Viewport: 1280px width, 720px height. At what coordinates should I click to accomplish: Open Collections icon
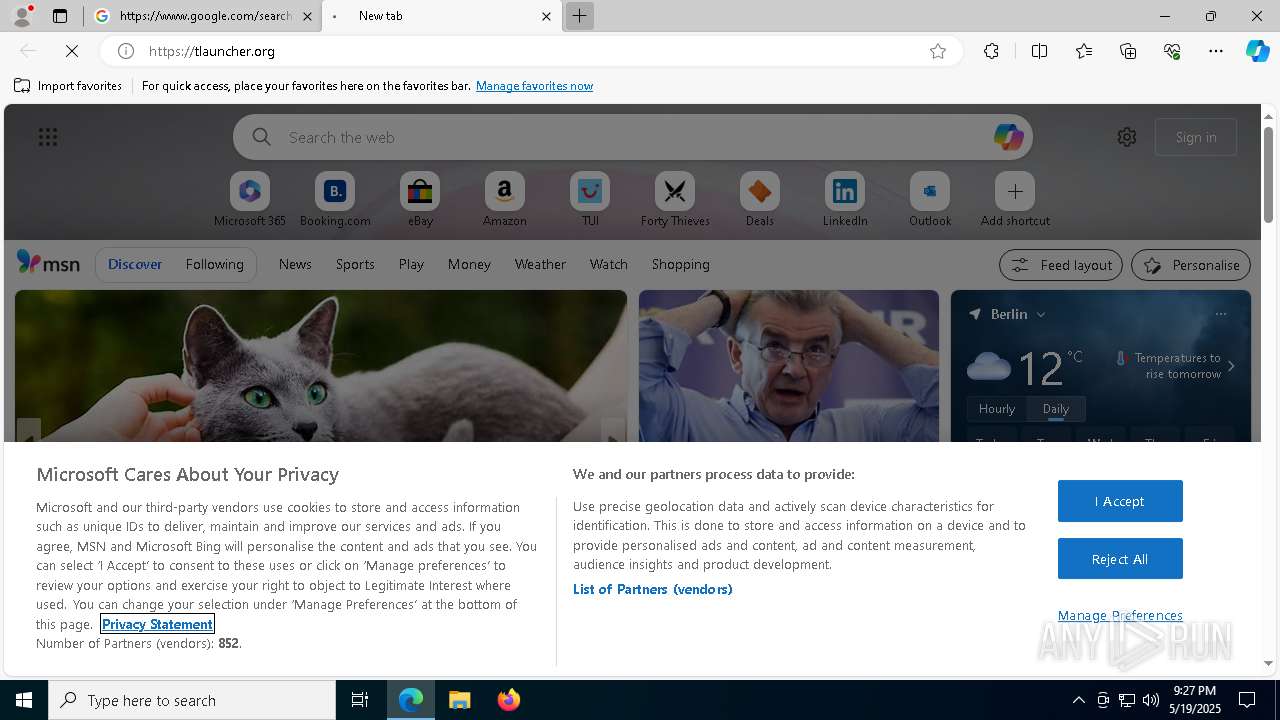point(1128,51)
